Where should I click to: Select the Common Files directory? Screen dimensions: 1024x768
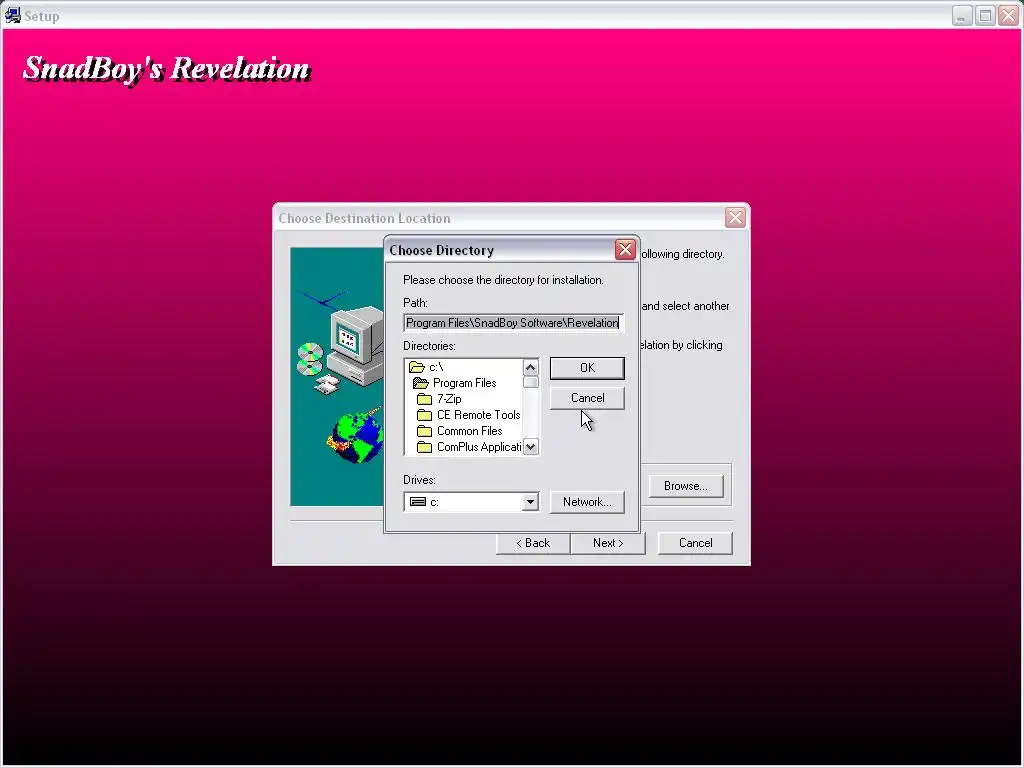(x=464, y=431)
